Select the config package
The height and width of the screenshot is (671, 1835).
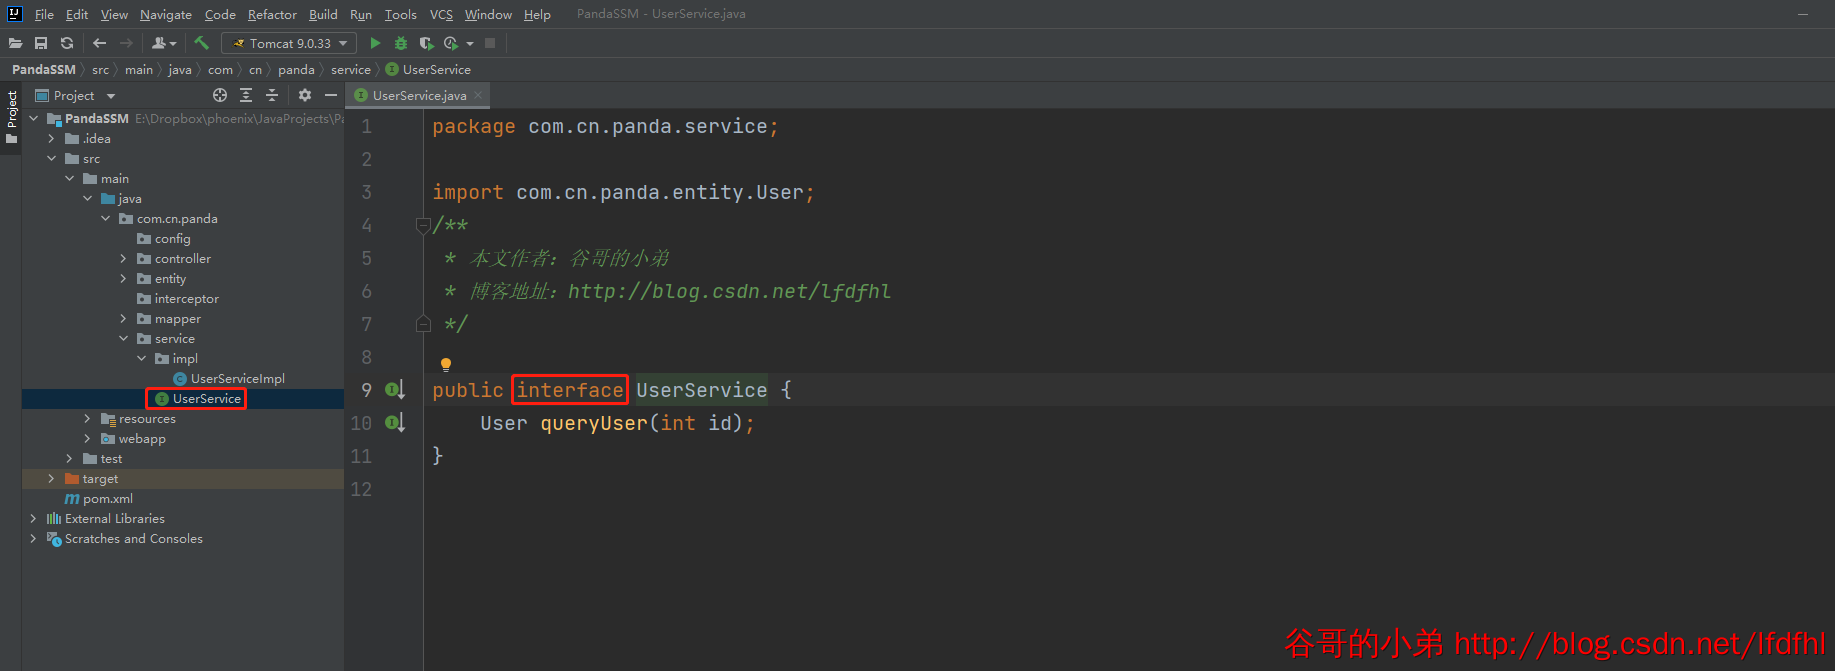tap(163, 238)
